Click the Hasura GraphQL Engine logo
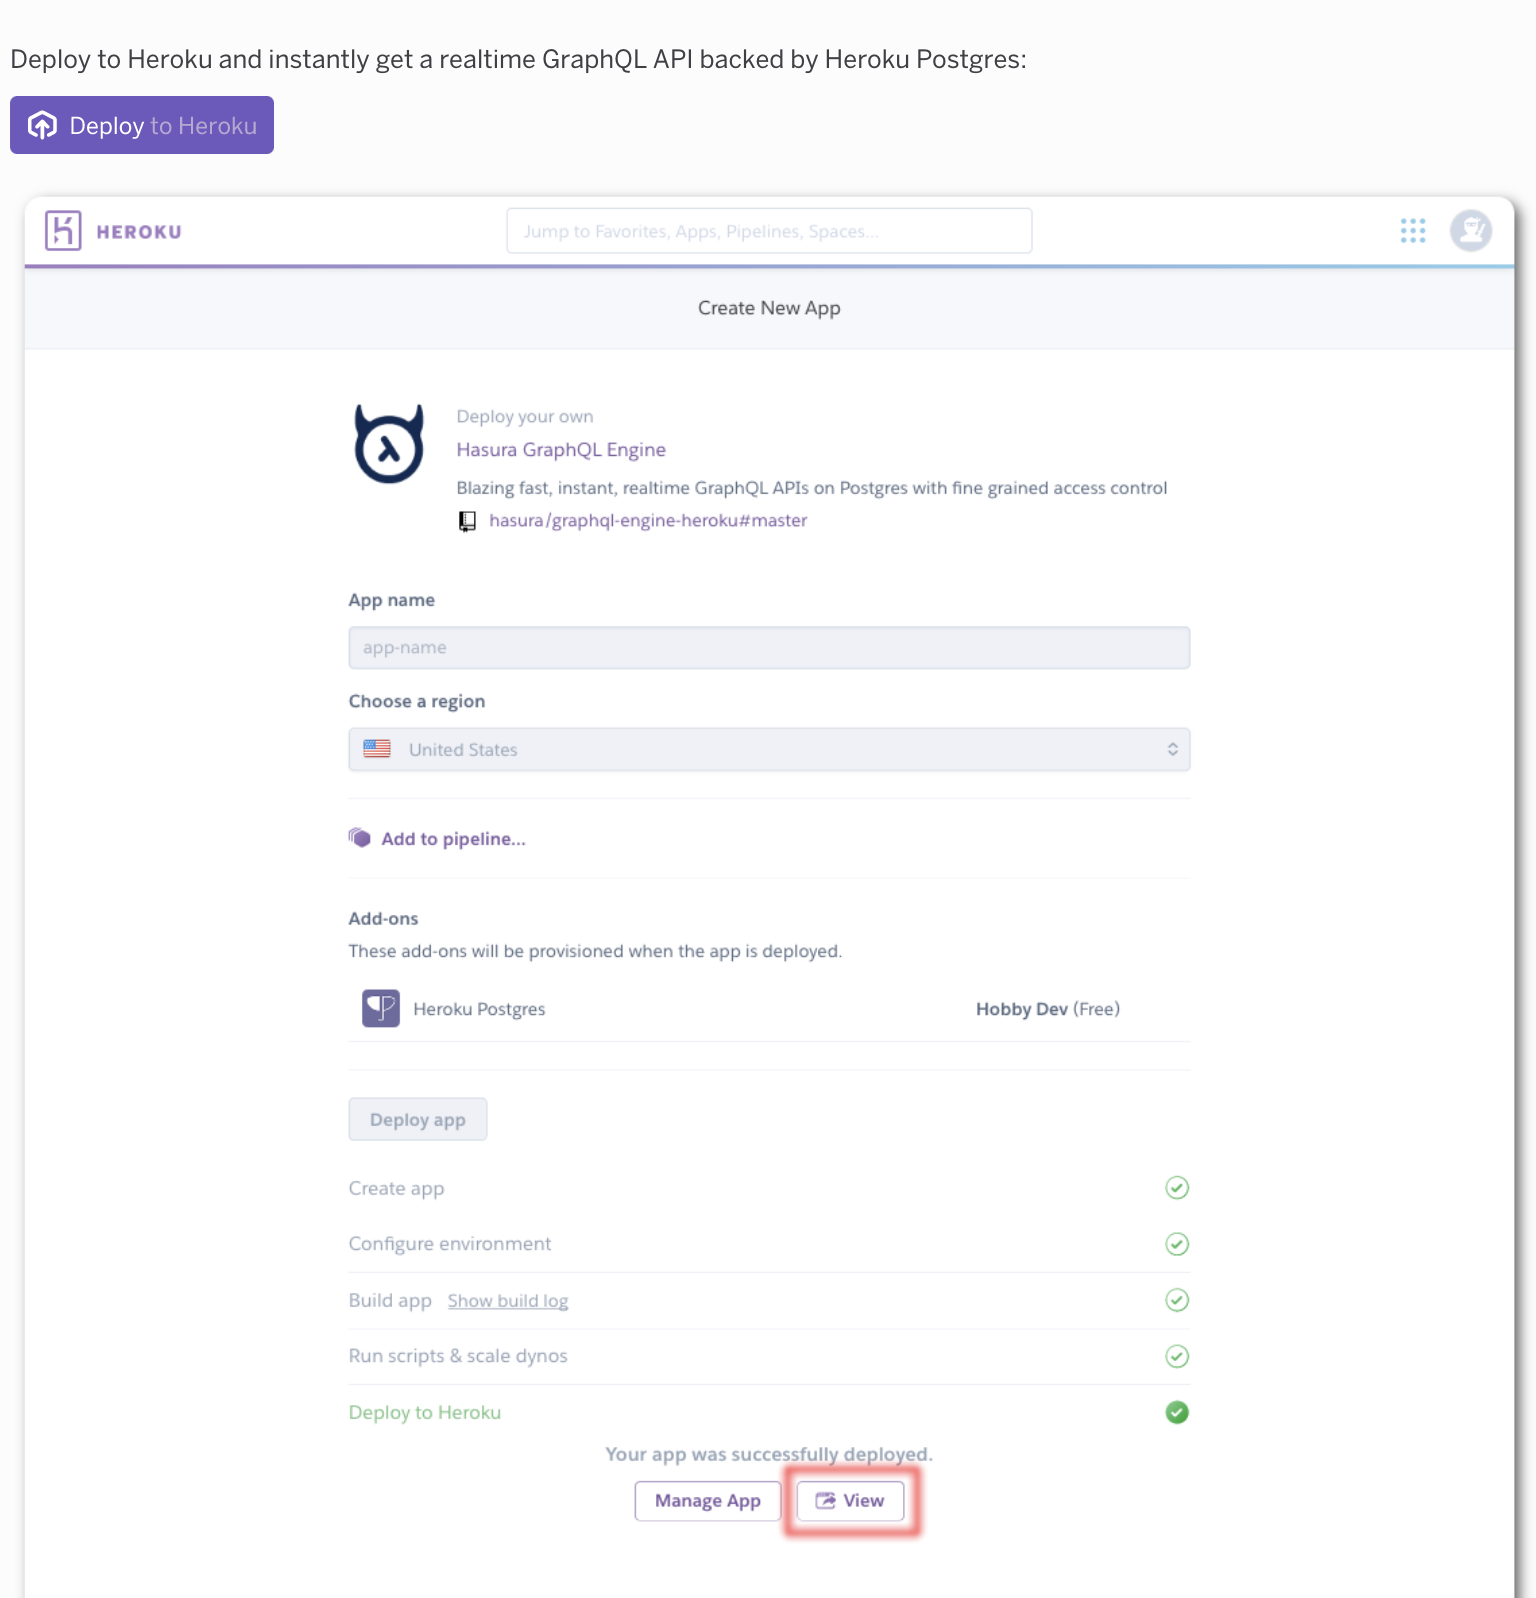The height and width of the screenshot is (1598, 1536). pyautogui.click(x=389, y=444)
